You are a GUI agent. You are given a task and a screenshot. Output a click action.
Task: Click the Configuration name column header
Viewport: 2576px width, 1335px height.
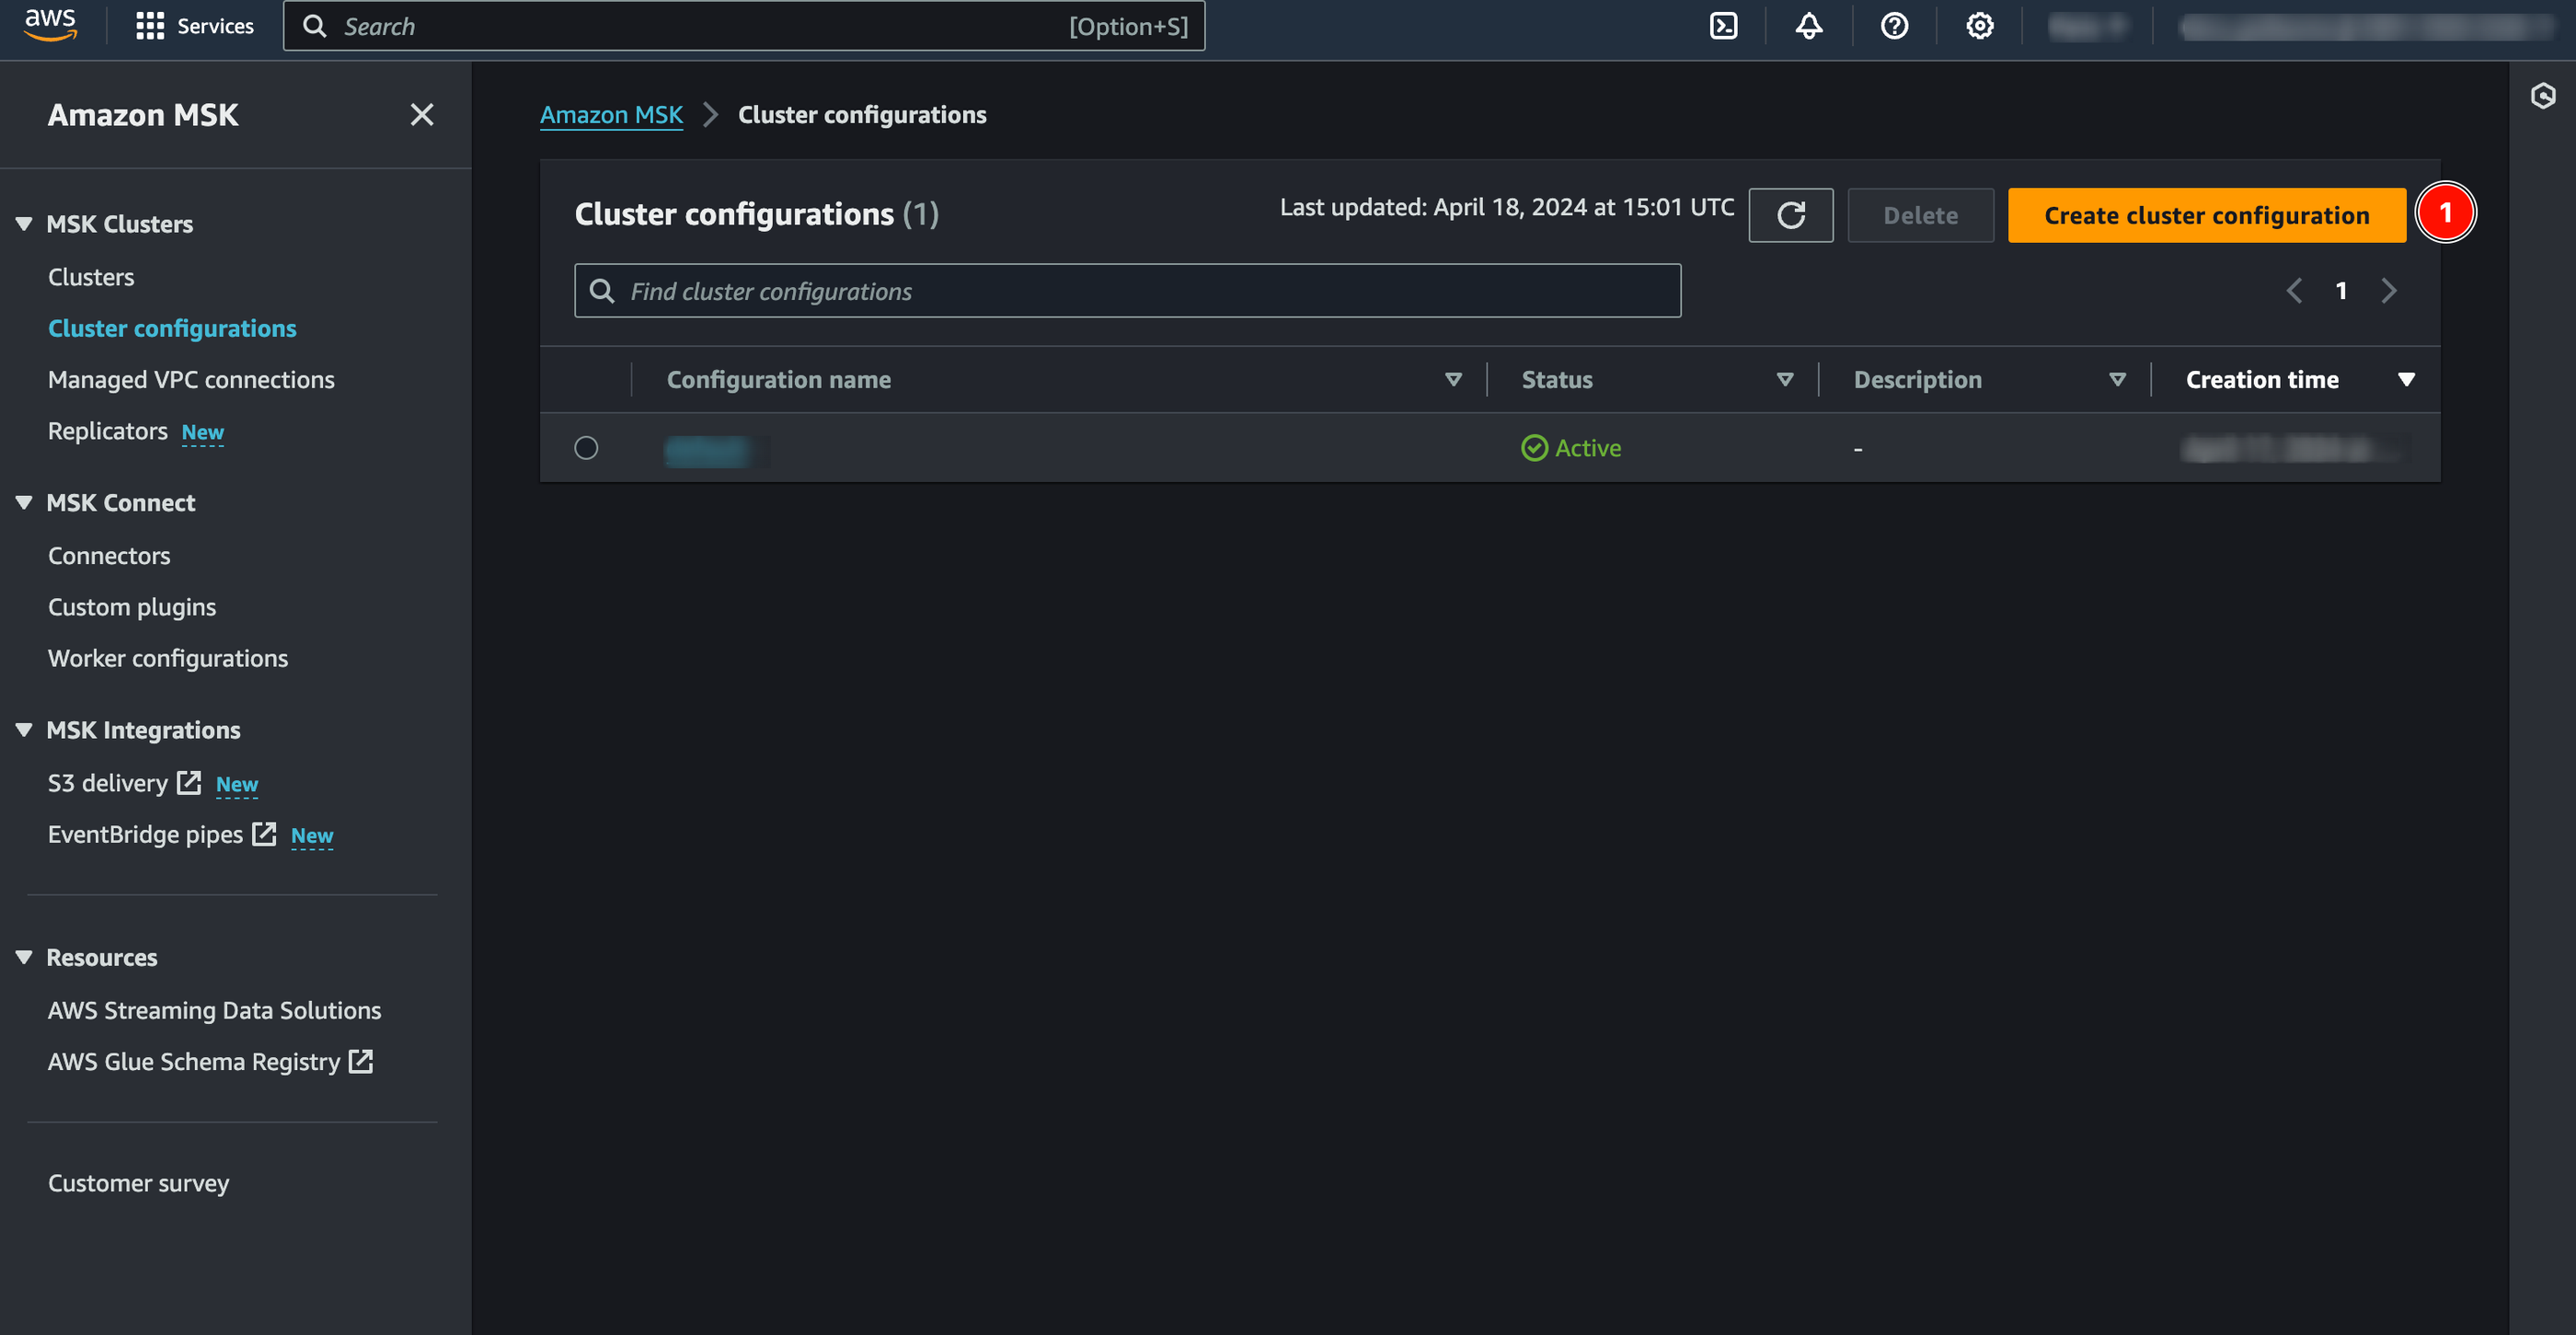click(779, 380)
